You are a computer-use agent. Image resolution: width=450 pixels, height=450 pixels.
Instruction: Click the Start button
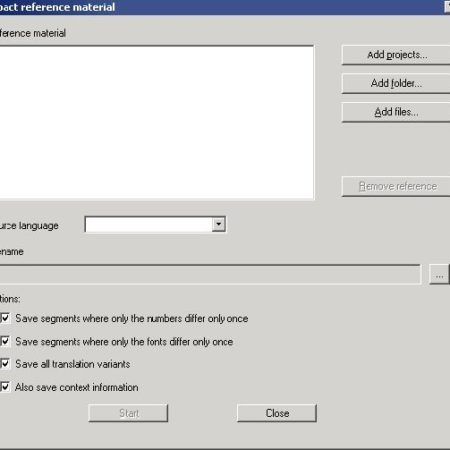[128, 413]
